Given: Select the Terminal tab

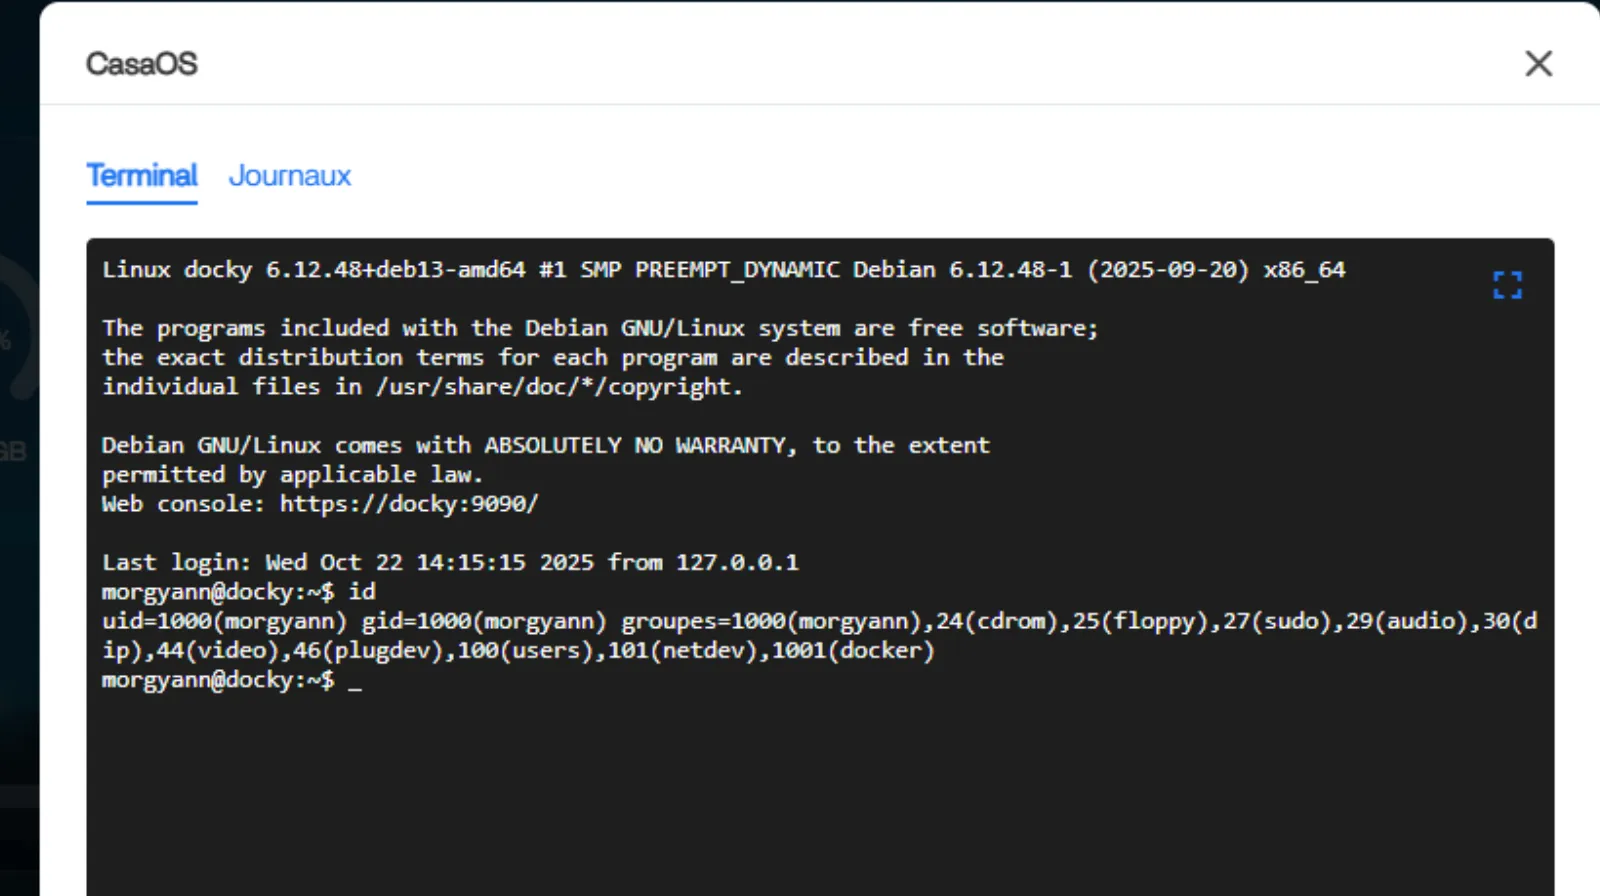Looking at the screenshot, I should pos(142,176).
